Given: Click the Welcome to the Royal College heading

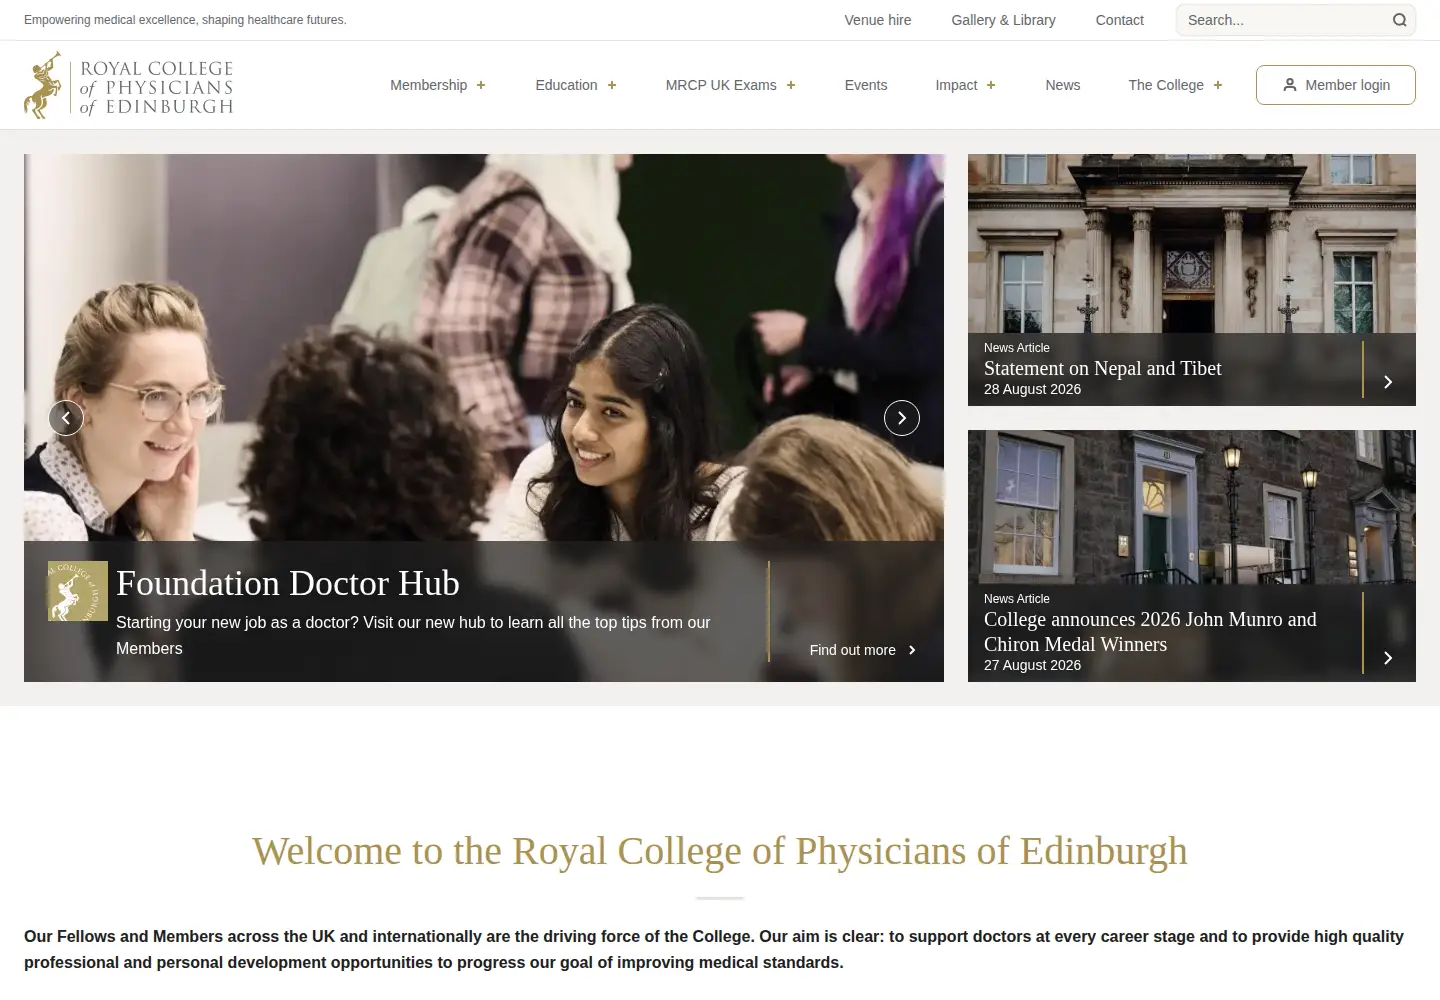Looking at the screenshot, I should pyautogui.click(x=720, y=851).
